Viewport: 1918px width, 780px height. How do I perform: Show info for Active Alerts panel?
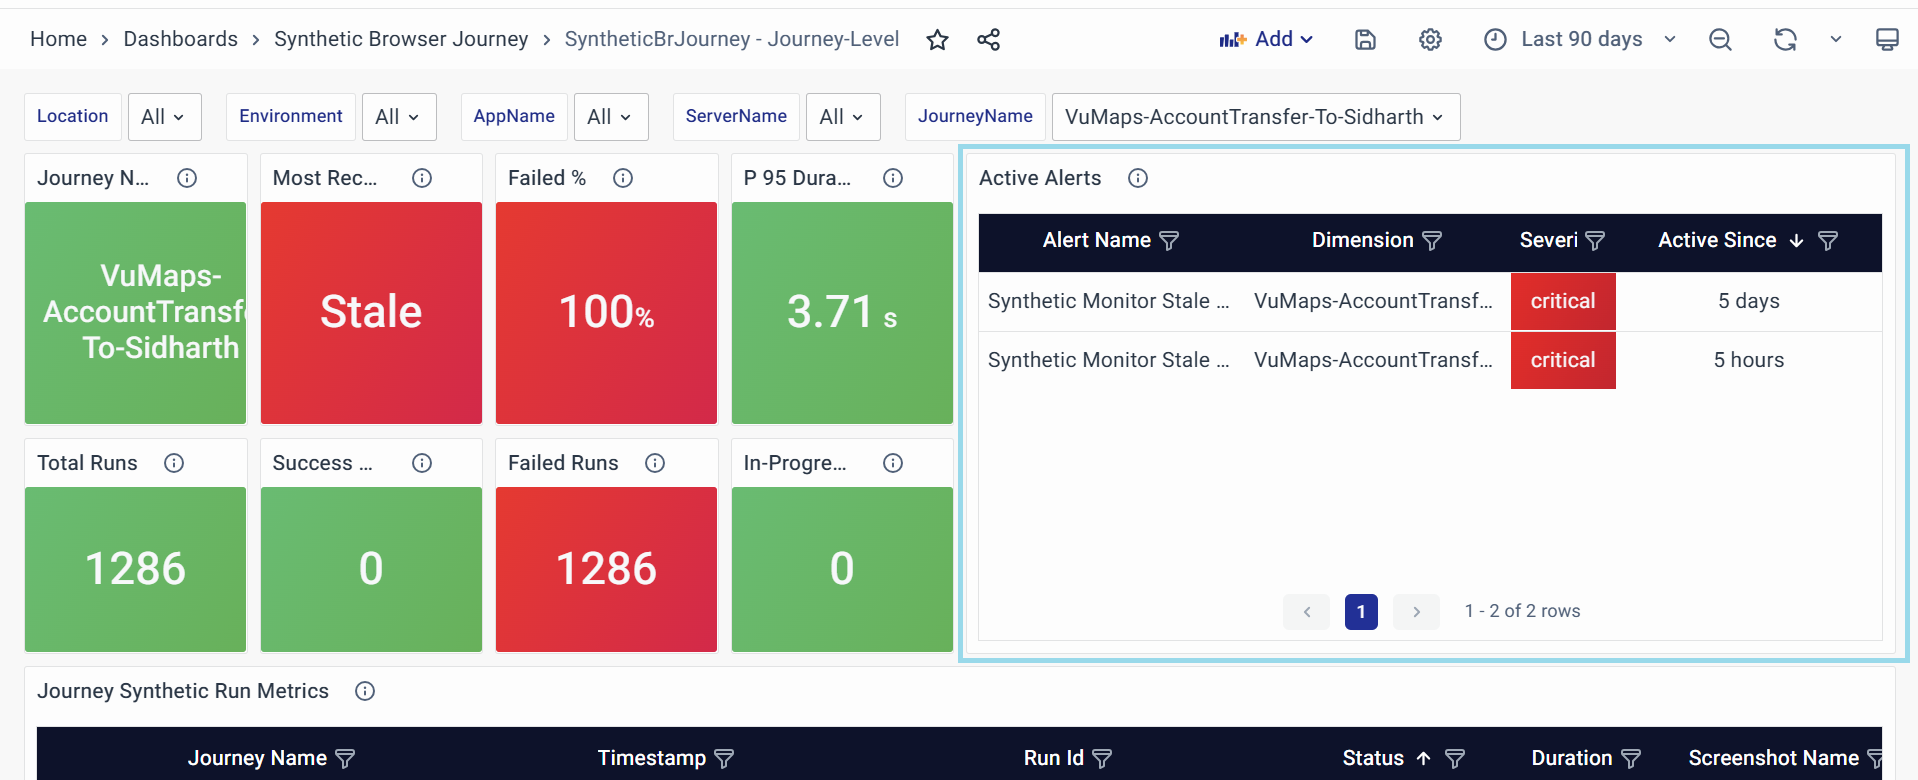[x=1137, y=178]
